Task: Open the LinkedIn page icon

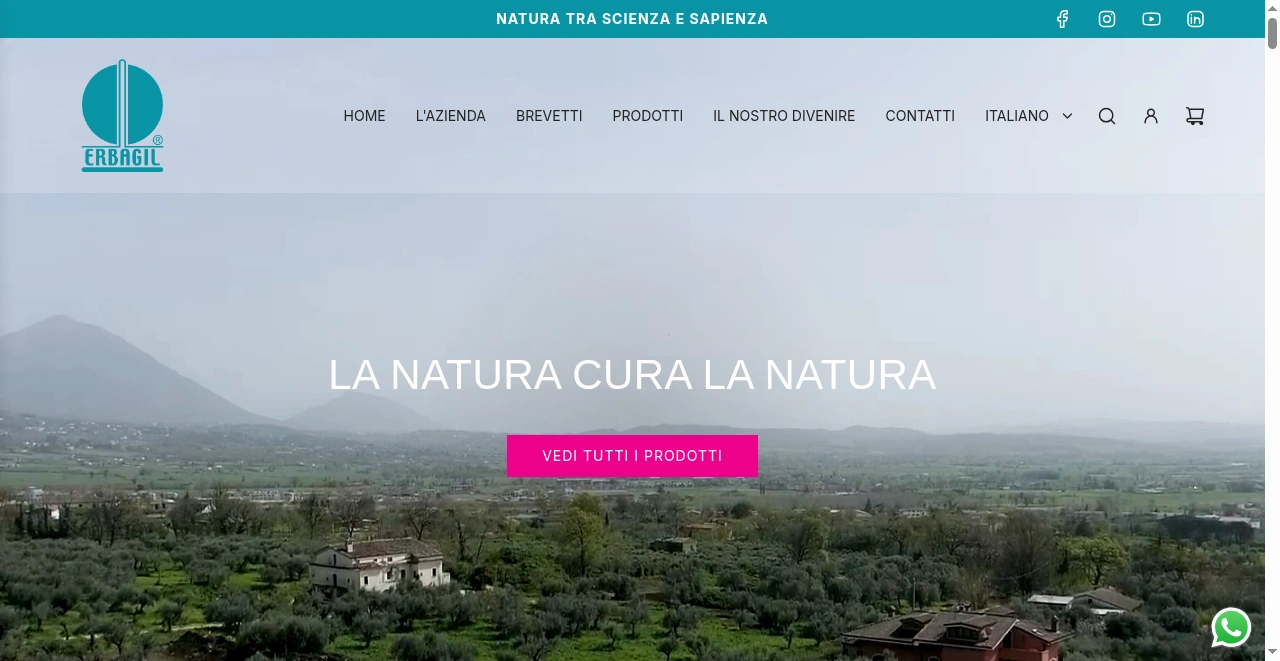Action: pos(1195,19)
